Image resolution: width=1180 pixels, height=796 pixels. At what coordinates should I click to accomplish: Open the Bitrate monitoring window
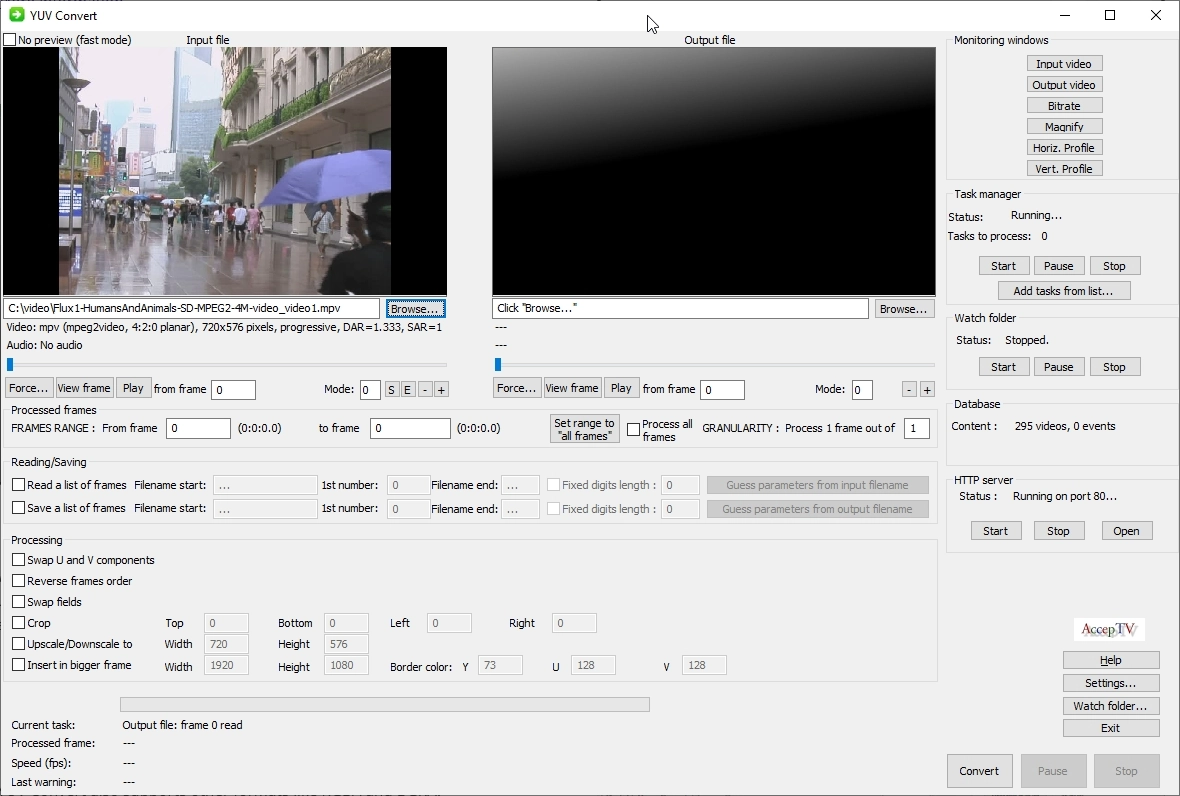coord(1064,106)
